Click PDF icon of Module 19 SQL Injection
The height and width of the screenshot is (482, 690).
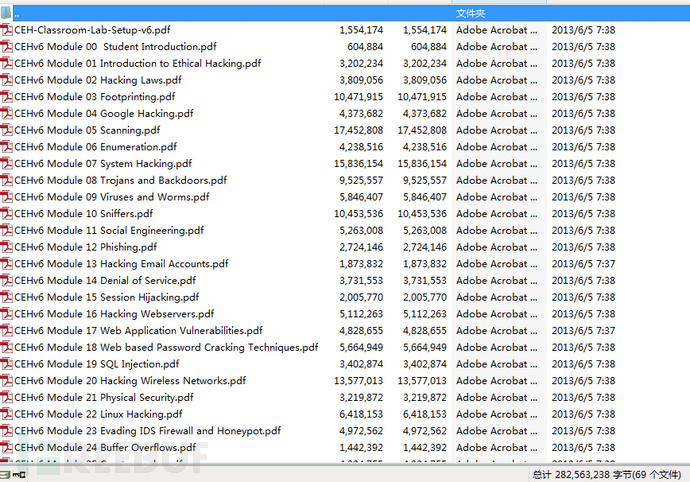(6, 364)
